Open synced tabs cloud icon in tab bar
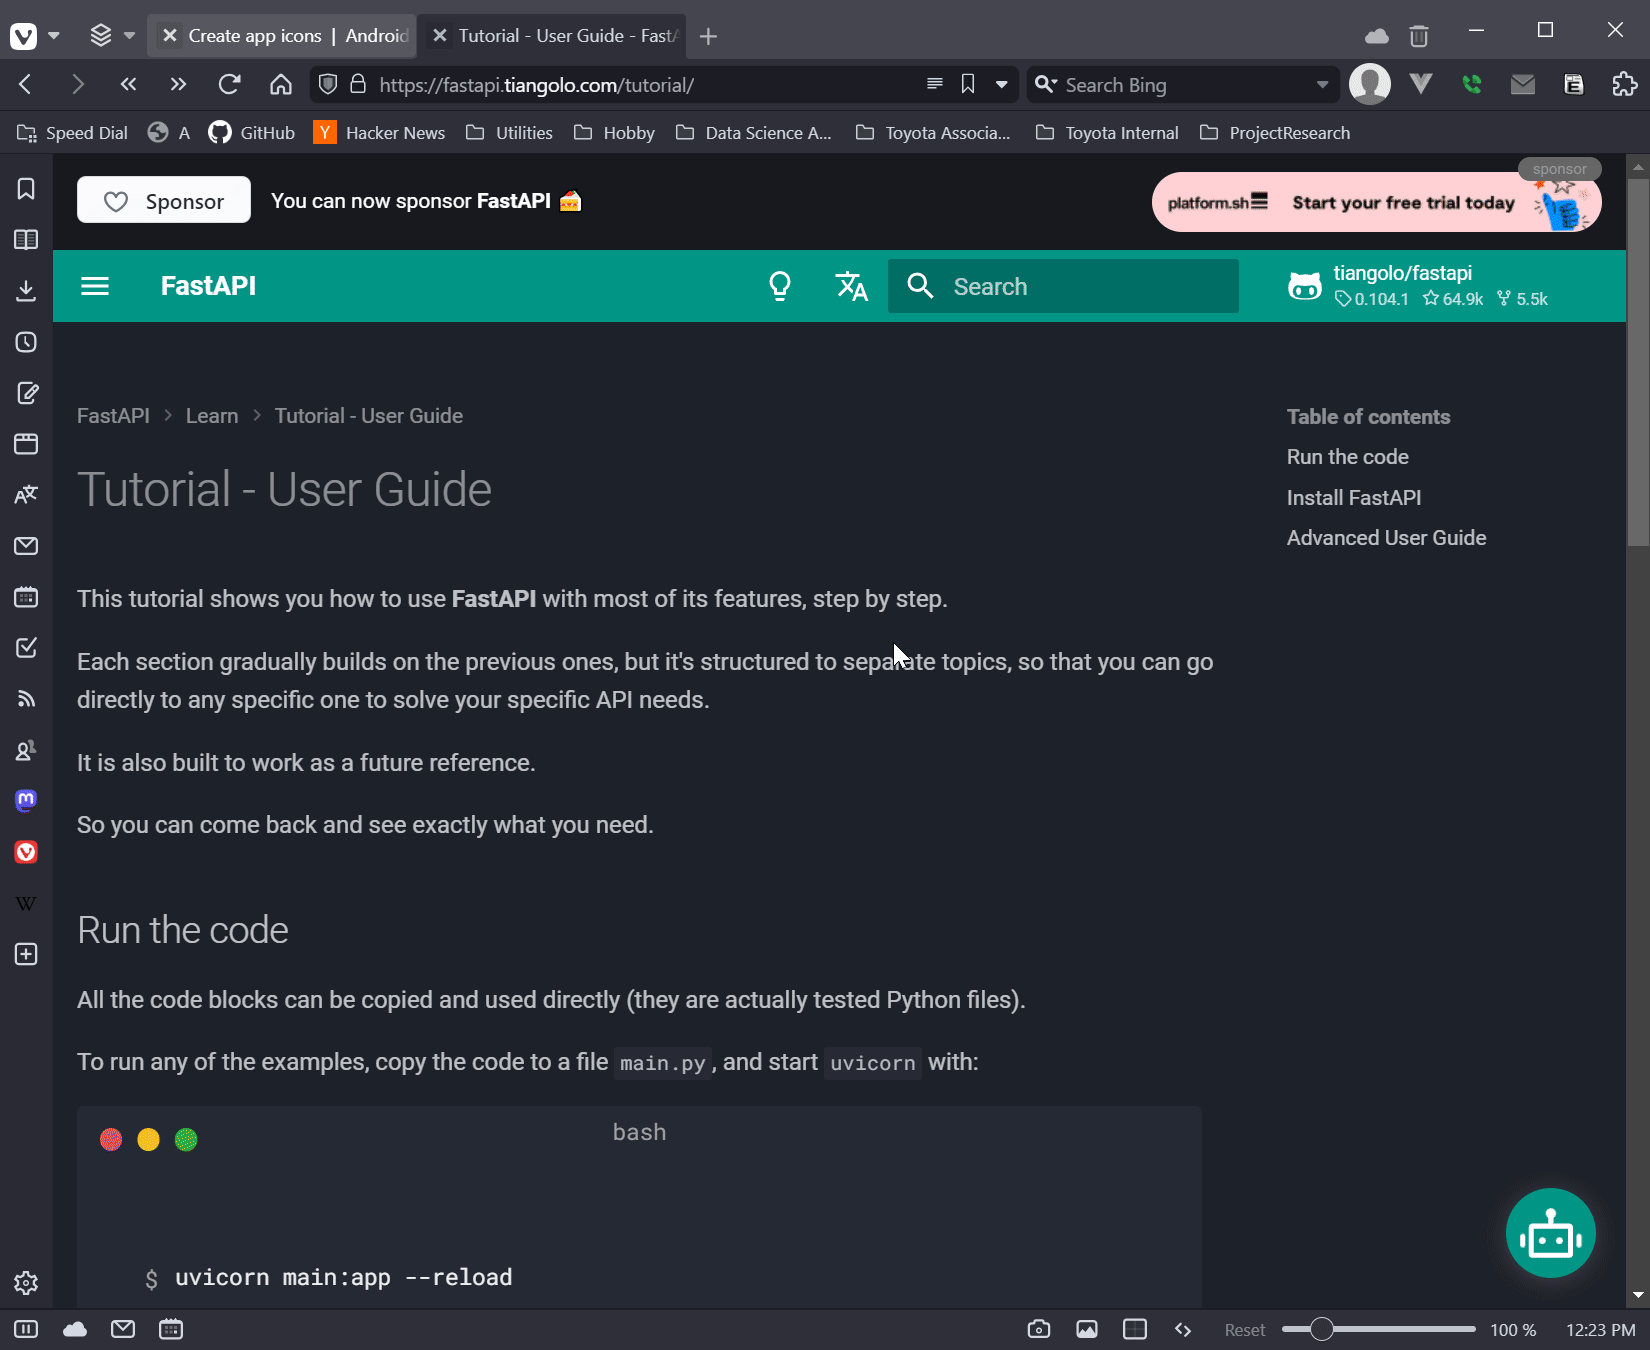The width and height of the screenshot is (1650, 1350). (x=1377, y=37)
